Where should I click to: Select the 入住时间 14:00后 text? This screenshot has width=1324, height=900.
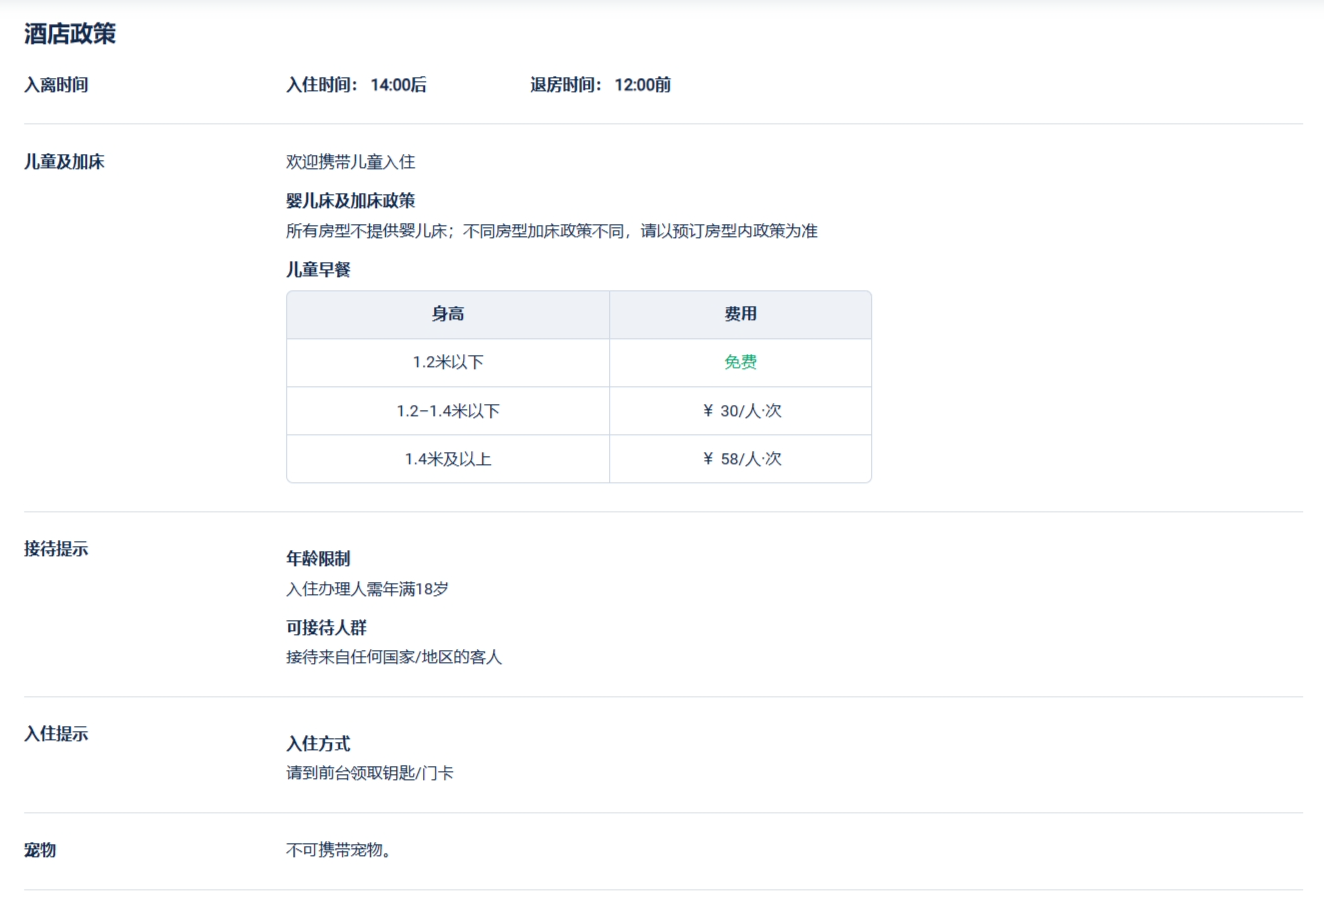356,85
